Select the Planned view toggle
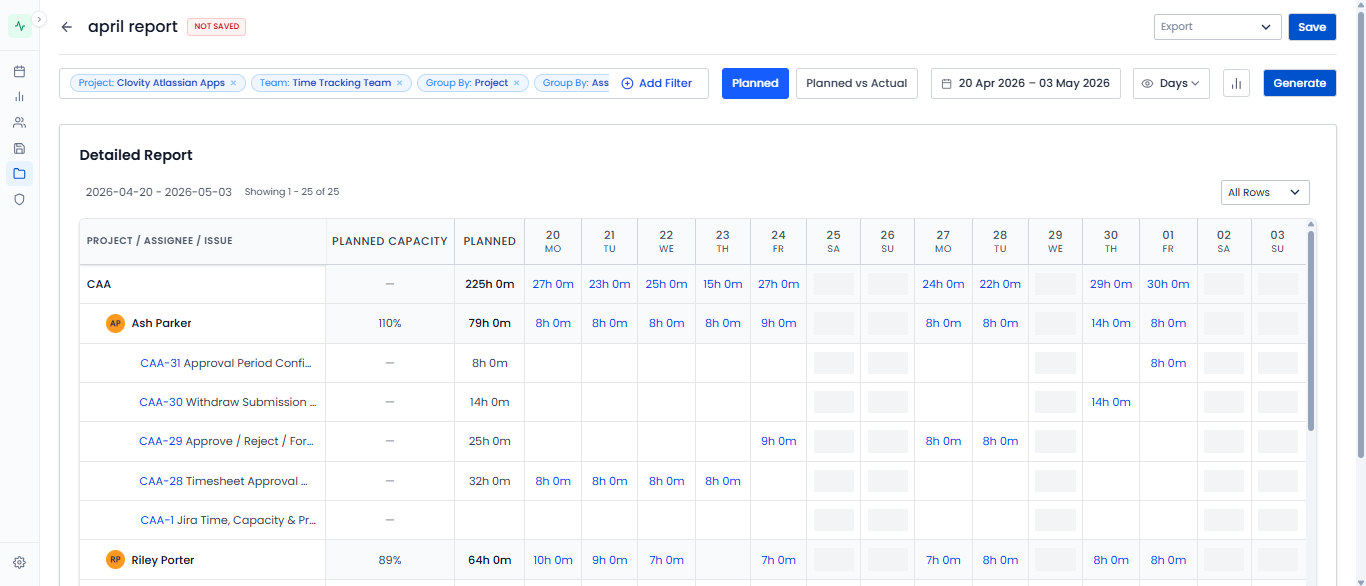 click(755, 83)
